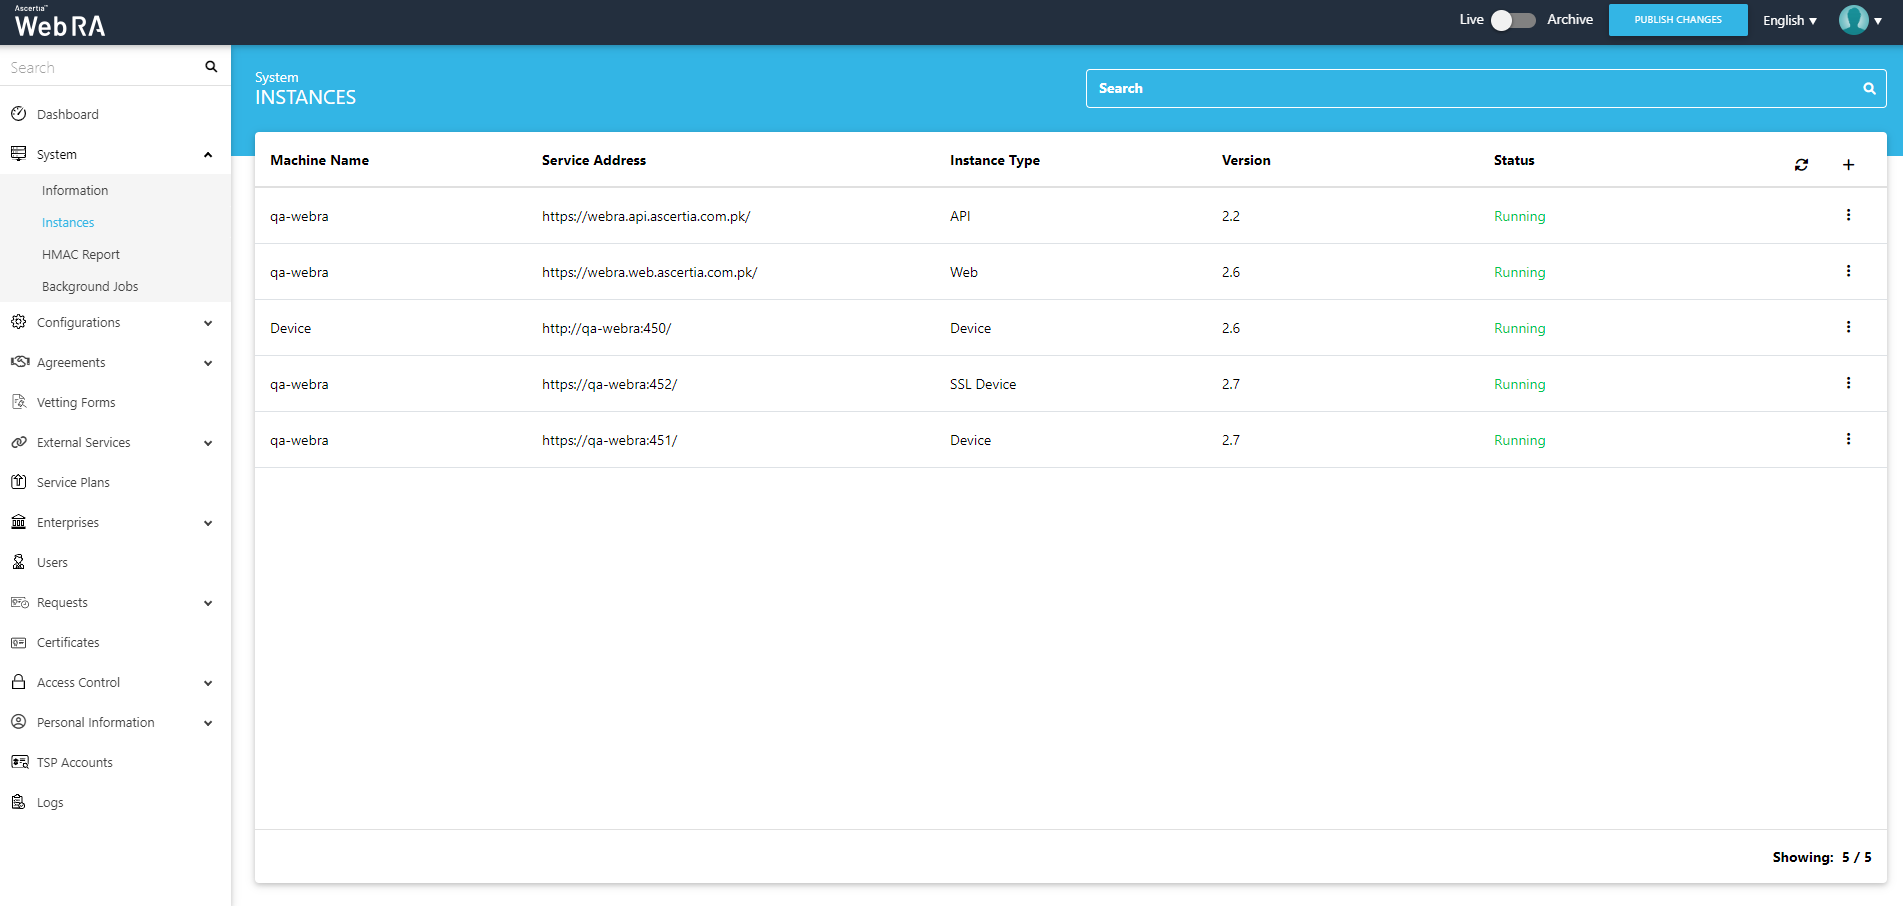Open actions menu for SSL Device row
The width and height of the screenshot is (1903, 906).
coord(1848,383)
